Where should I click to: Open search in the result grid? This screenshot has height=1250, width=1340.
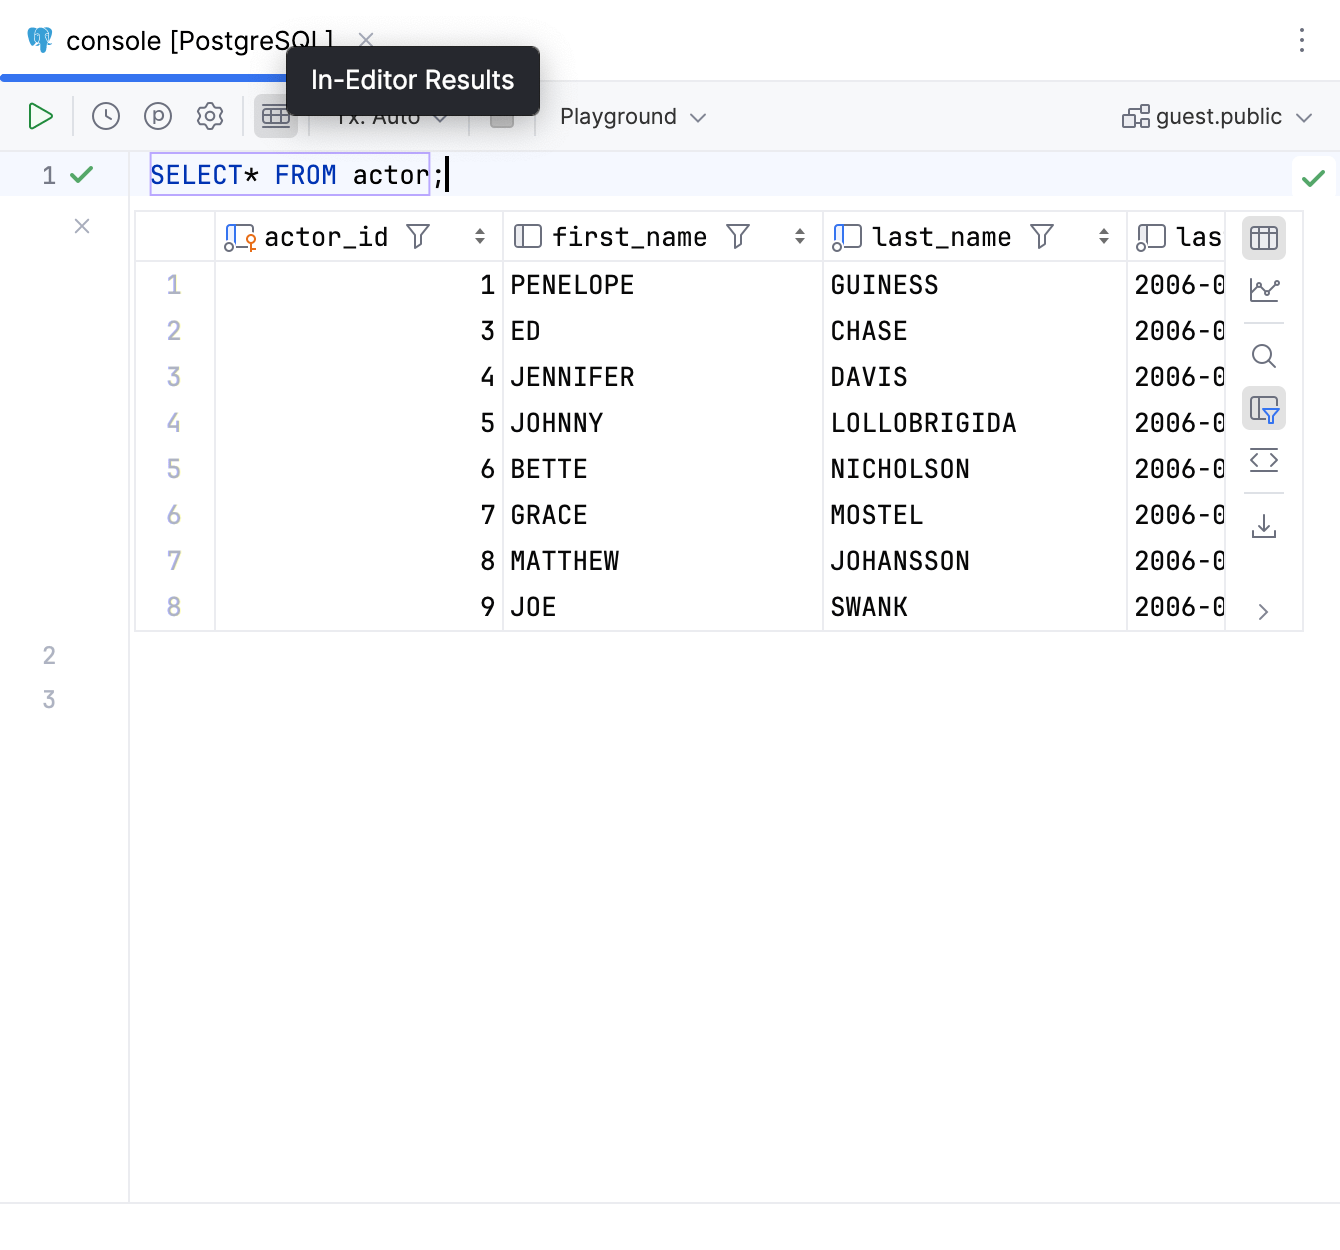tap(1264, 356)
